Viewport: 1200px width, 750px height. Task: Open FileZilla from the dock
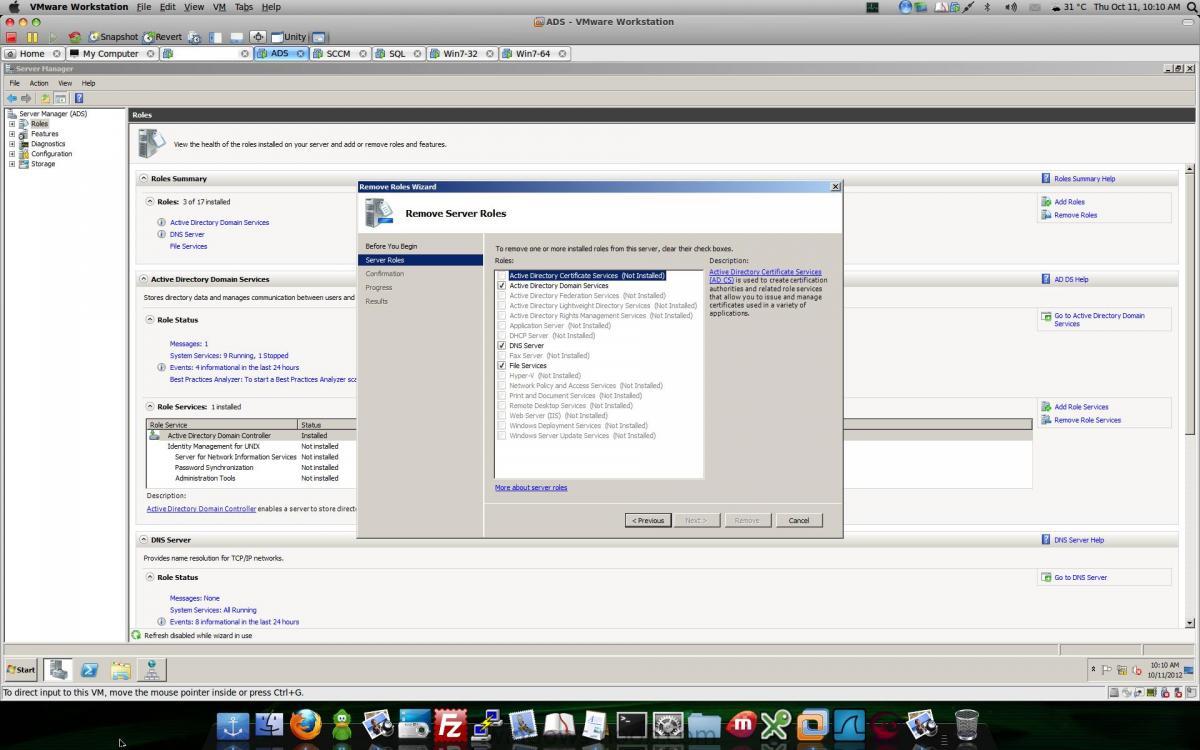pos(450,724)
